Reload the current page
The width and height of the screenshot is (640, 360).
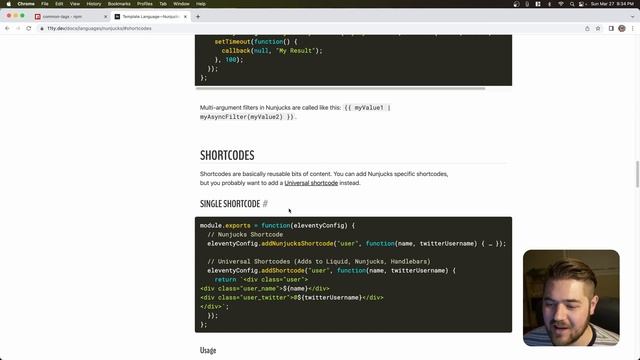point(29,28)
